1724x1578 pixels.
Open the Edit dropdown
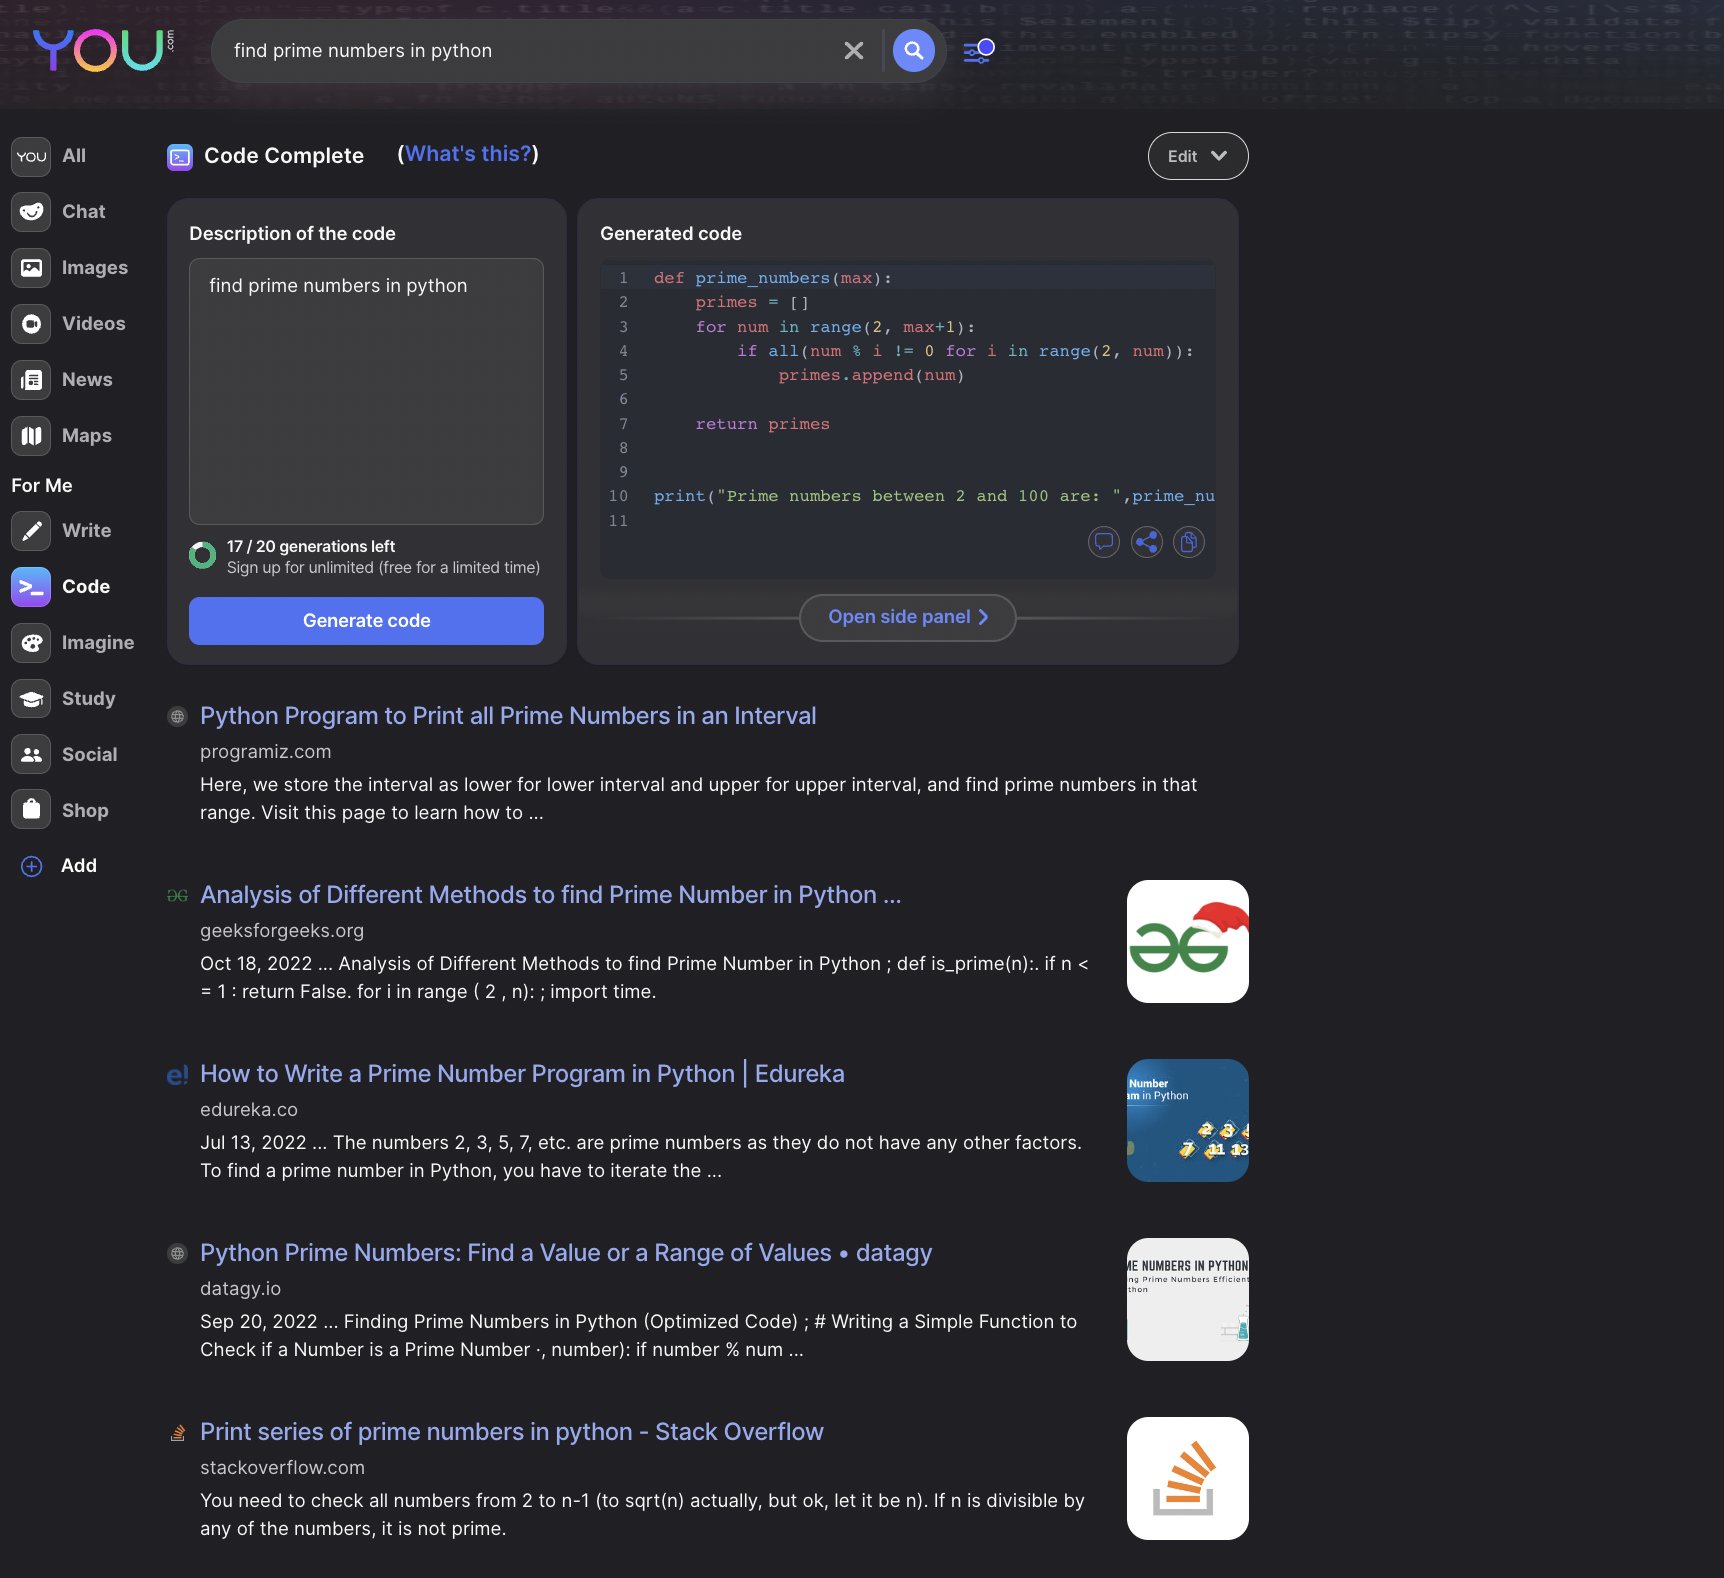pos(1197,156)
